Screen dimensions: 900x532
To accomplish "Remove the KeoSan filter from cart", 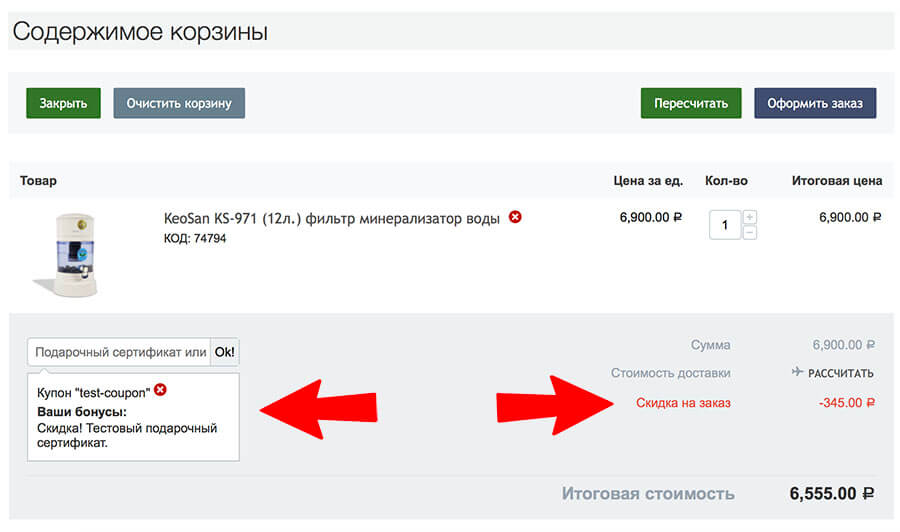I will point(515,217).
